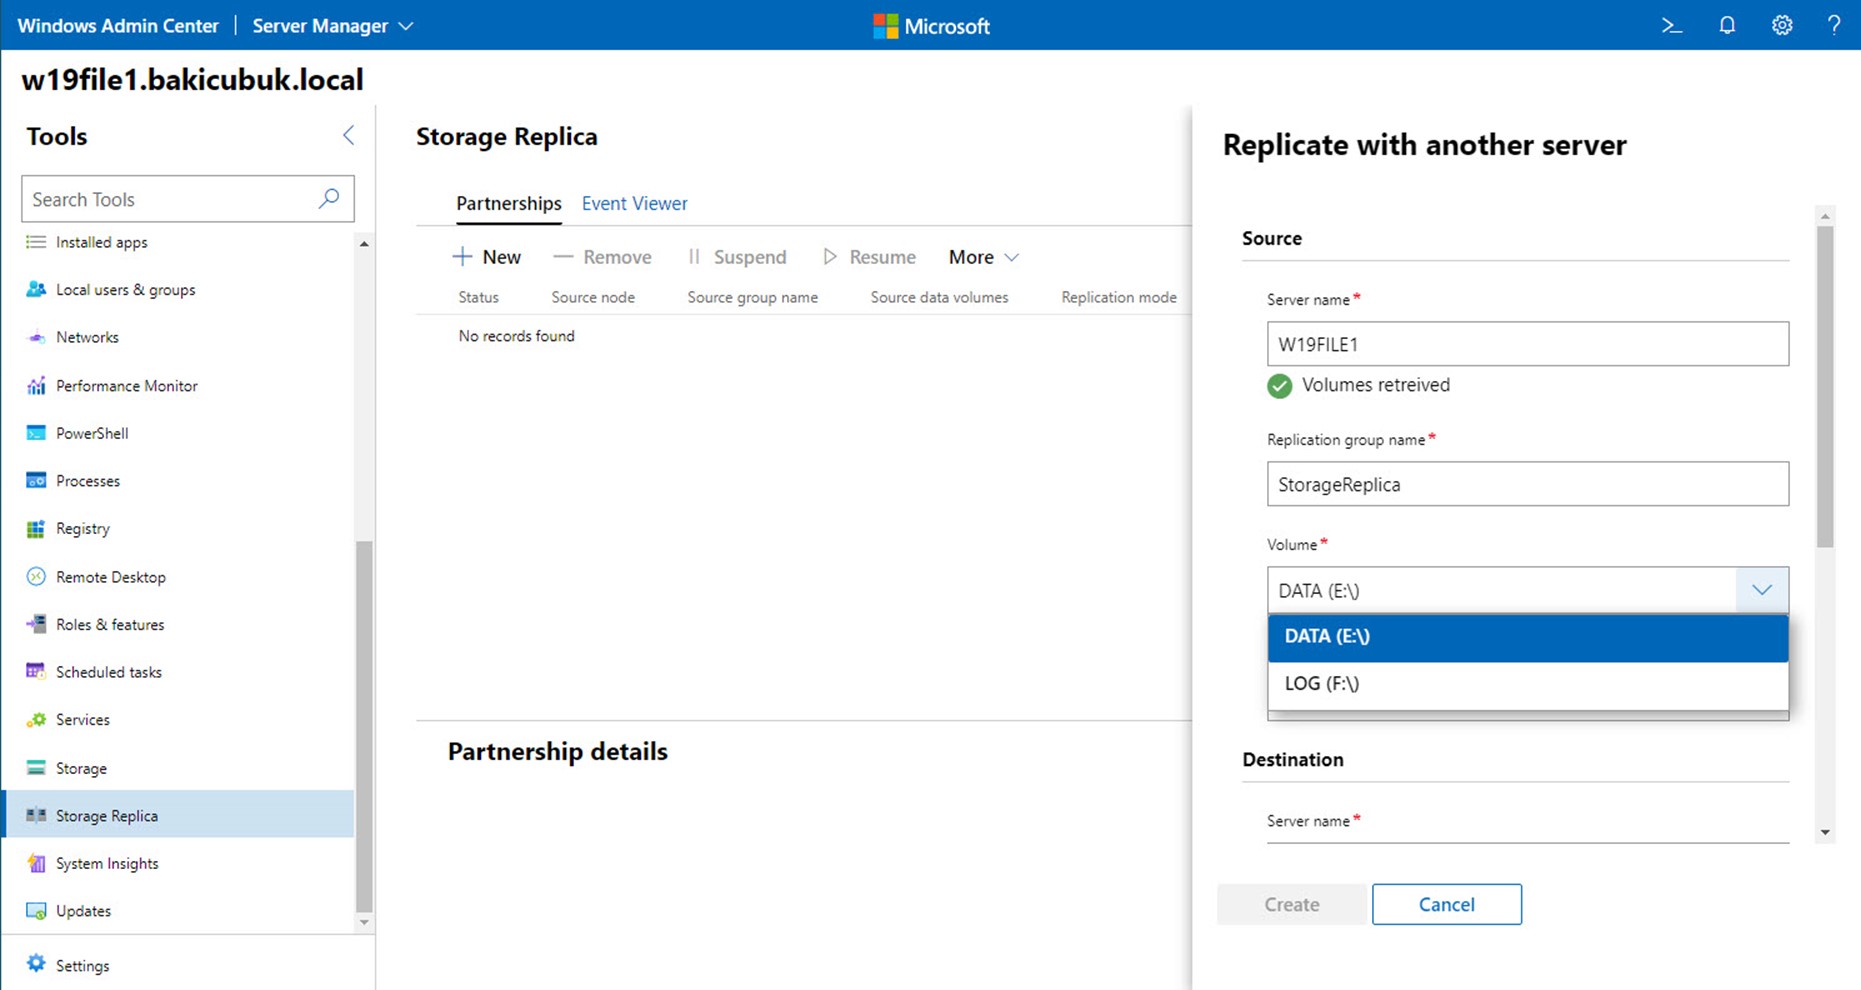1861x990 pixels.
Task: Open Networks tool
Action: click(x=87, y=337)
